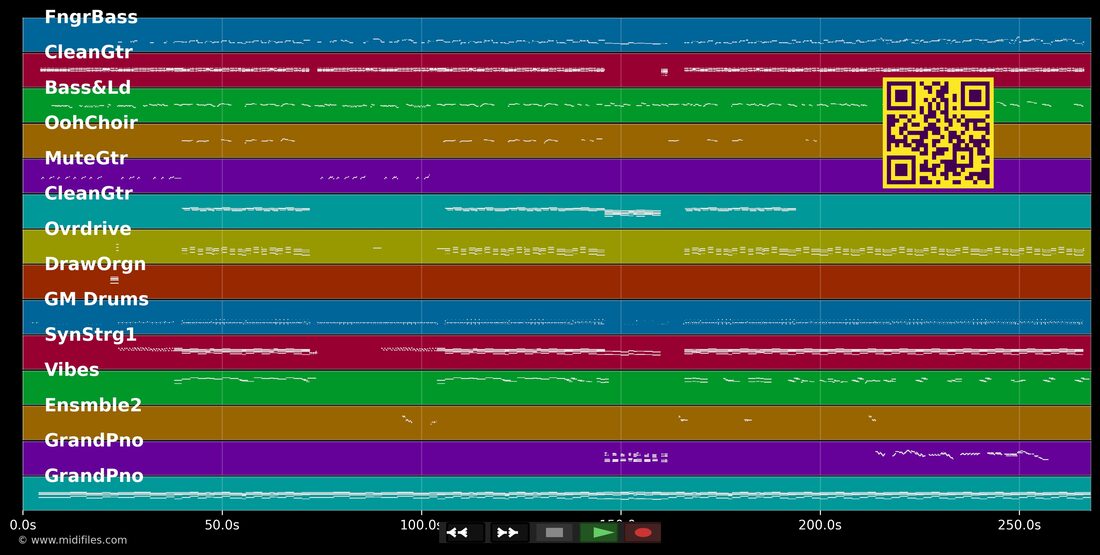Viewport: 1100px width, 555px height.
Task: Start playback with the green play button
Action: pyautogui.click(x=598, y=533)
